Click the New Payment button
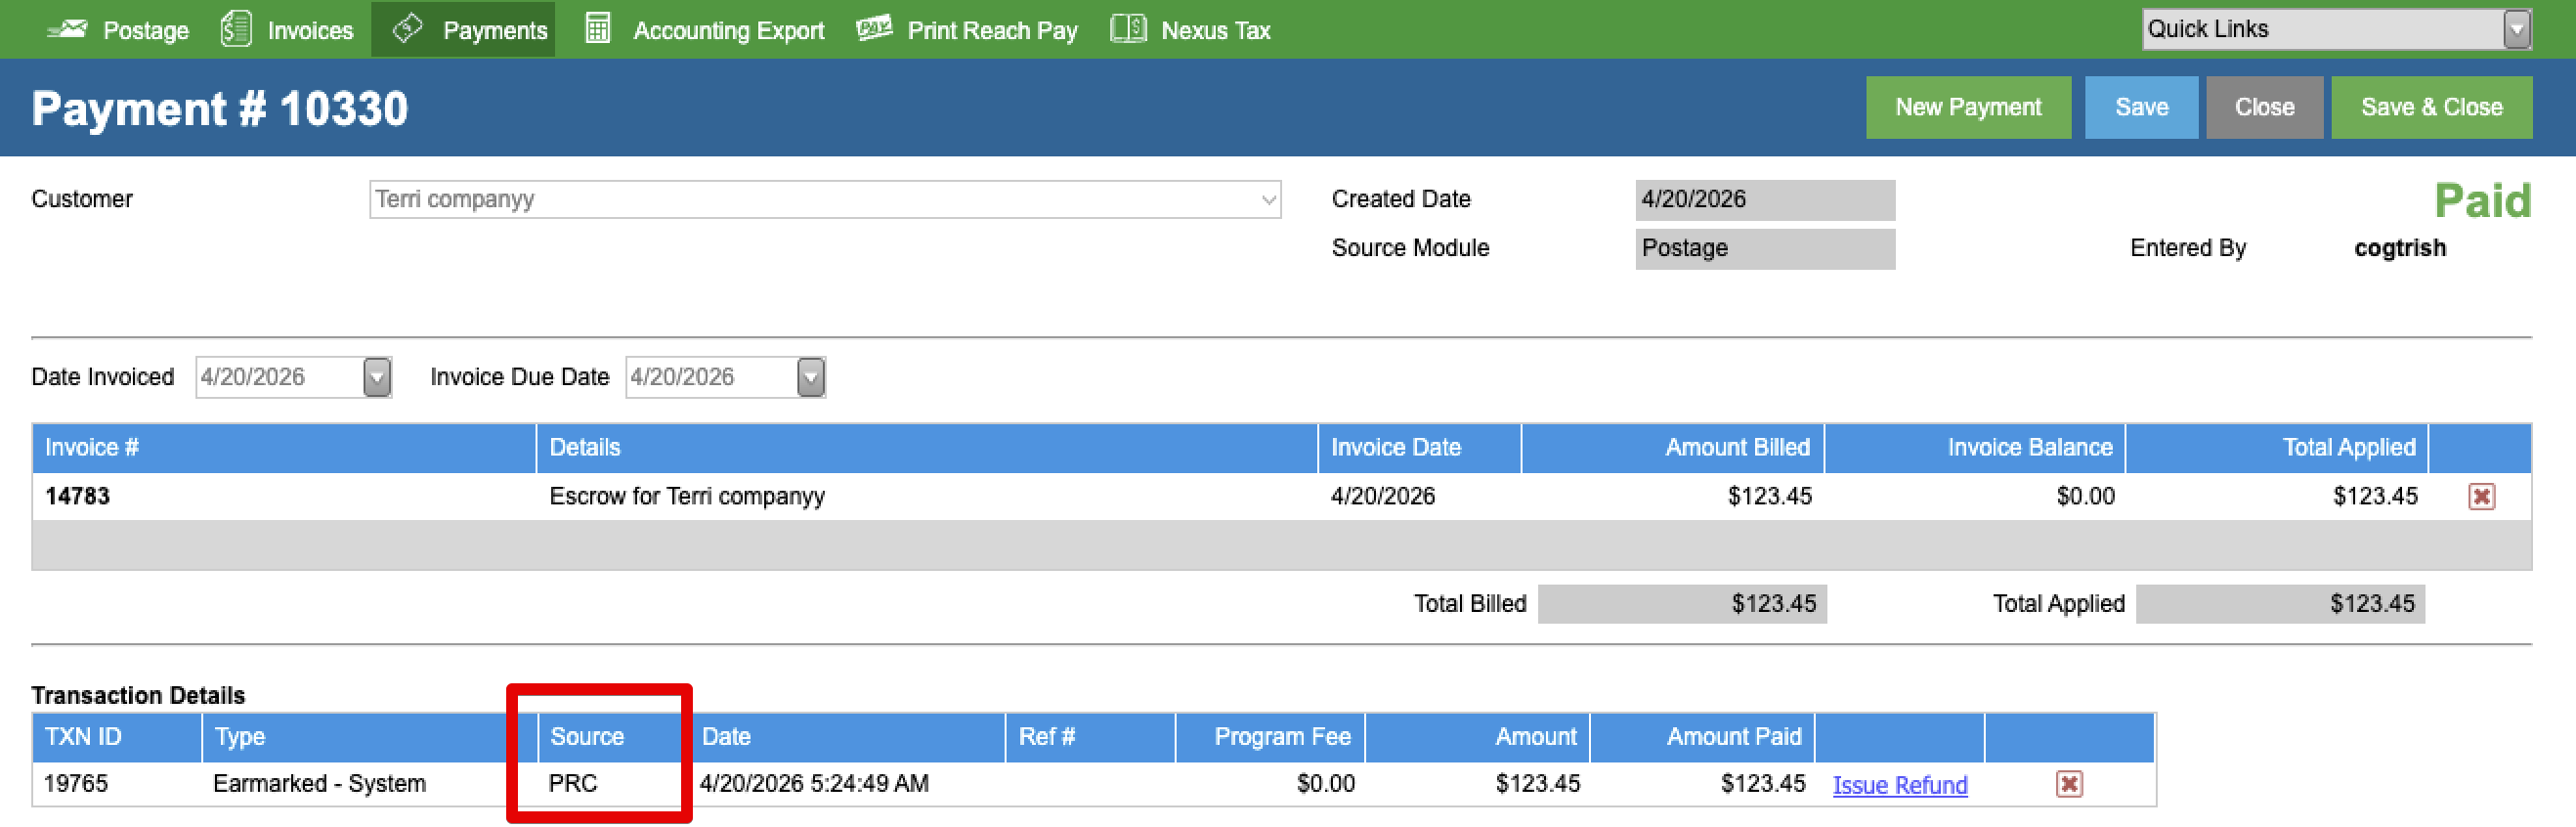2576x827 pixels. (x=1967, y=107)
